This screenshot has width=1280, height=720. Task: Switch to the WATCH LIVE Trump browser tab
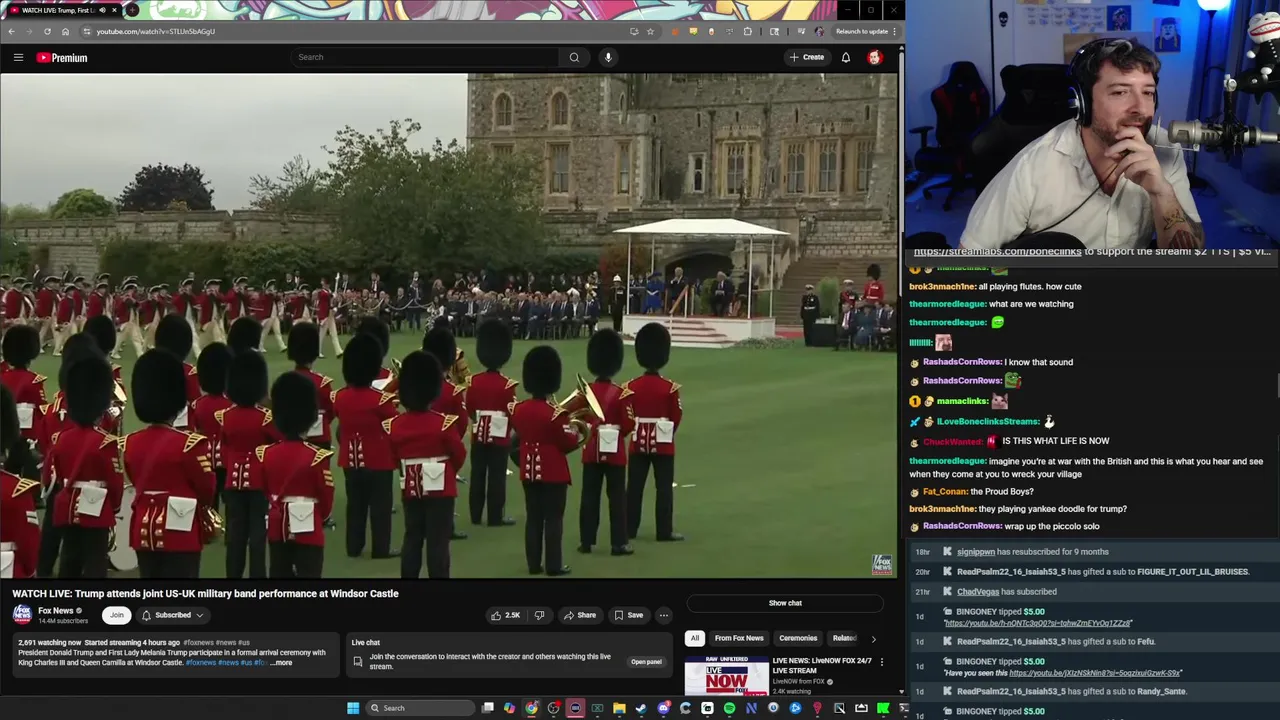tap(55, 10)
